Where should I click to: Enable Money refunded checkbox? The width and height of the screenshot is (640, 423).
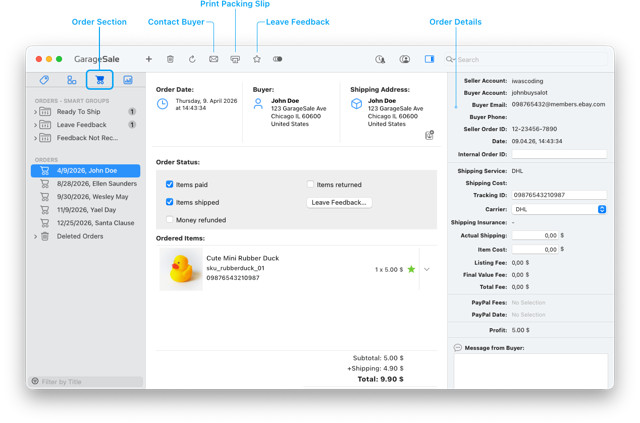click(x=169, y=220)
